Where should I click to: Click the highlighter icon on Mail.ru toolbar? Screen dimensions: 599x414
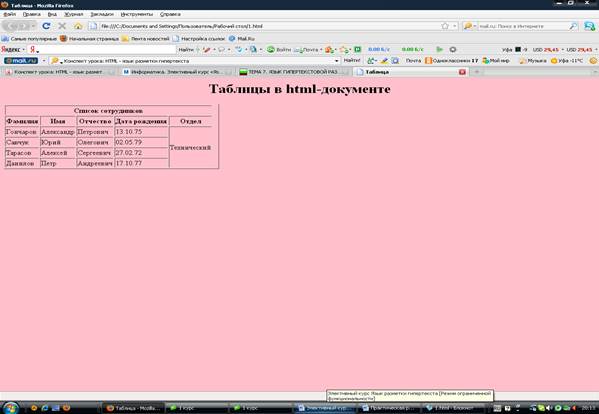(384, 61)
